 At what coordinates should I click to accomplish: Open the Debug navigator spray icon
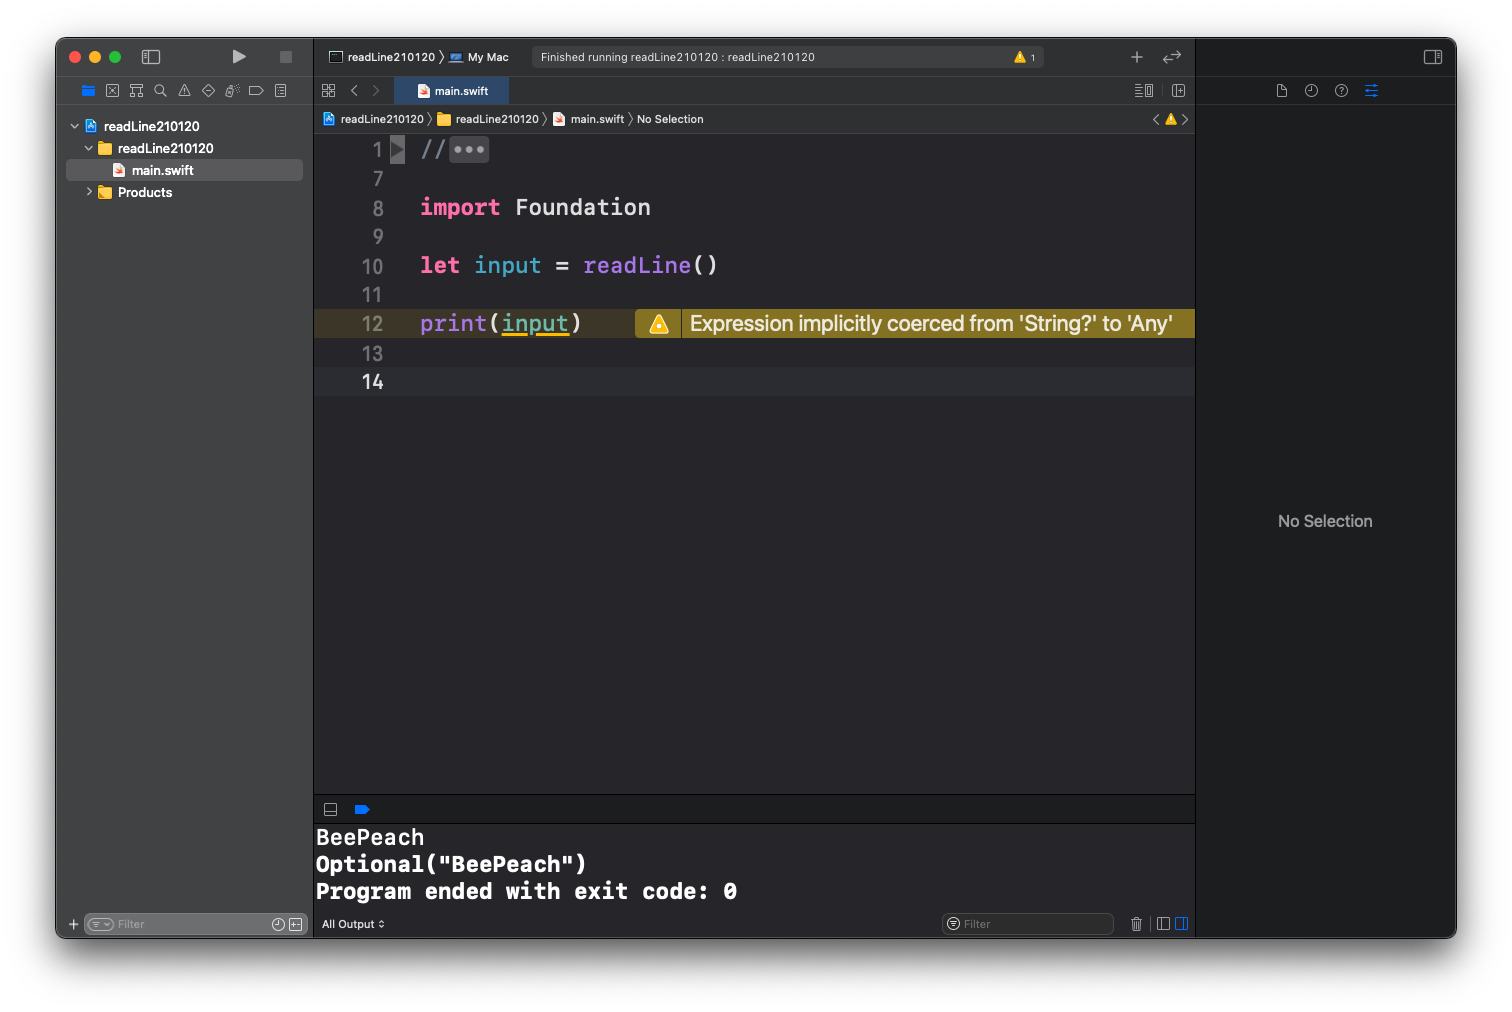(x=232, y=91)
